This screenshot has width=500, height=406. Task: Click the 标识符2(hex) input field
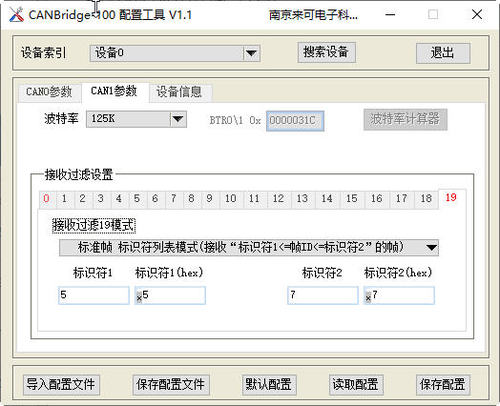coord(399,295)
